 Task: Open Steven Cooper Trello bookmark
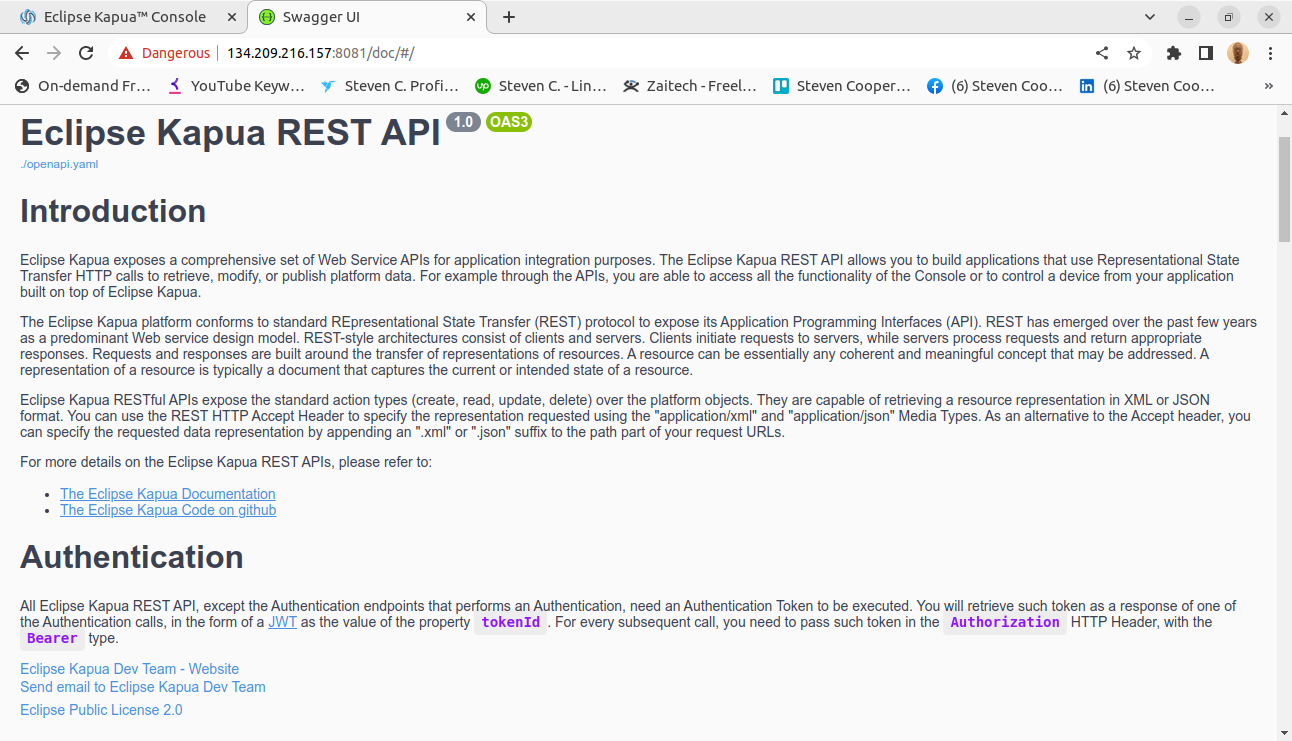coord(842,86)
